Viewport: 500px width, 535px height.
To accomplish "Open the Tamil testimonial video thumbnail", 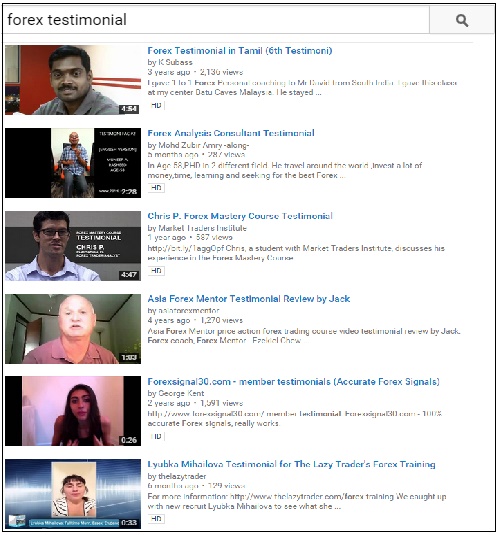I will pyautogui.click(x=73, y=80).
